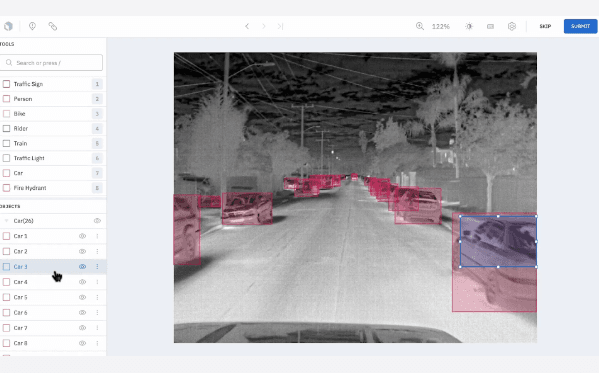Viewport: 599px width, 373px height.
Task: Click the SKIP button
Action: tap(545, 26)
